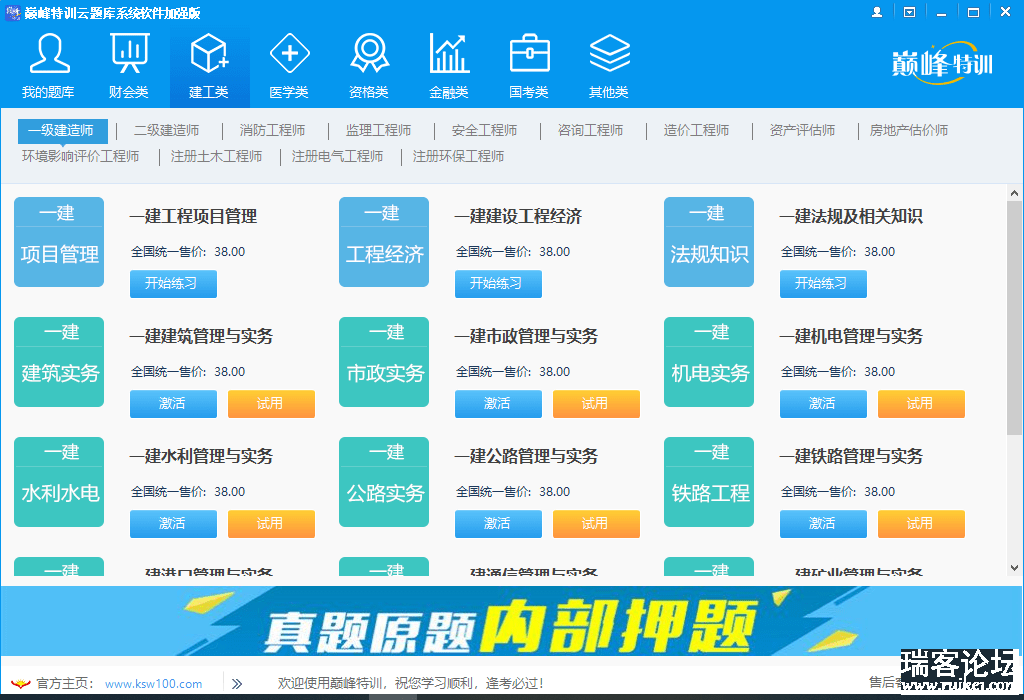The width and height of the screenshot is (1024, 700).
Task: Select the 资产评估师 tab
Action: click(802, 130)
